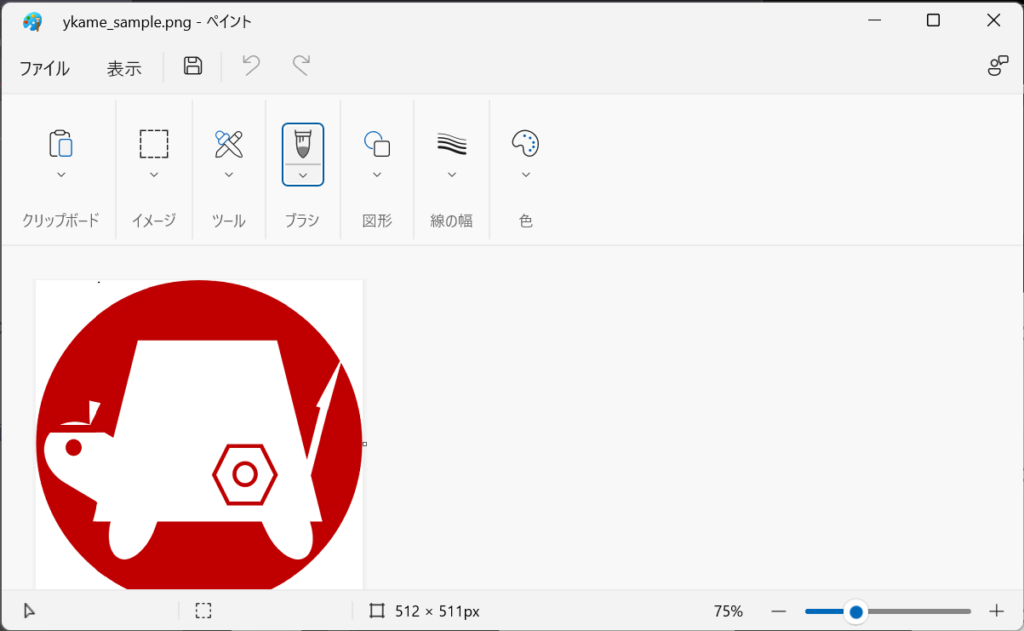This screenshot has height=631, width=1024.
Task: Click the canvas size icon in status bar
Action: pyautogui.click(x=377, y=611)
